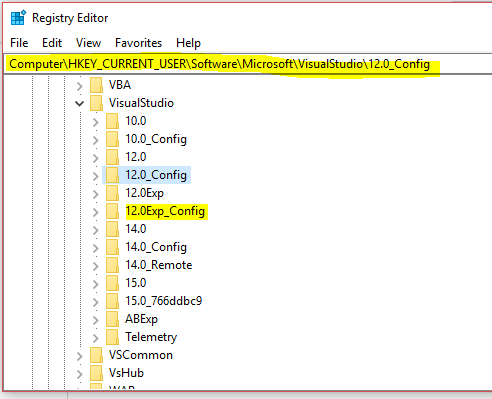Click the 10.0_Config folder icon

coord(112,139)
